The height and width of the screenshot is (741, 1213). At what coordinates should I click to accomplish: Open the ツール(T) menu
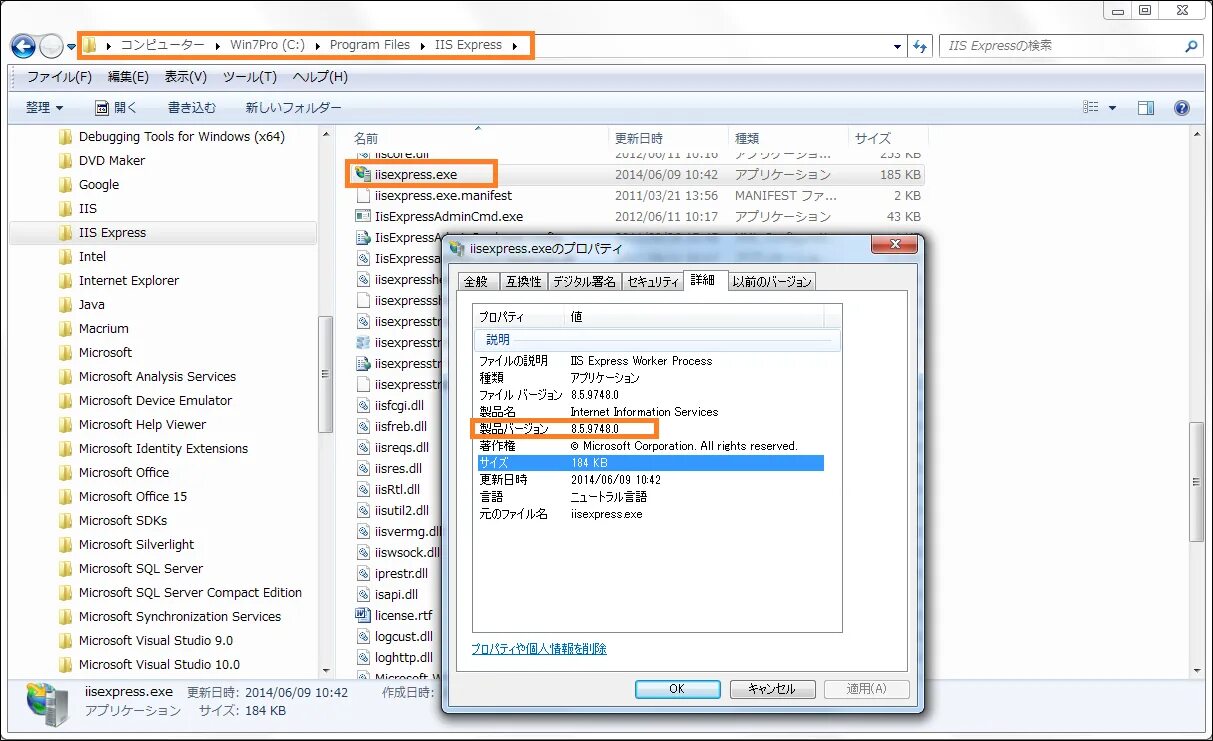(x=249, y=77)
